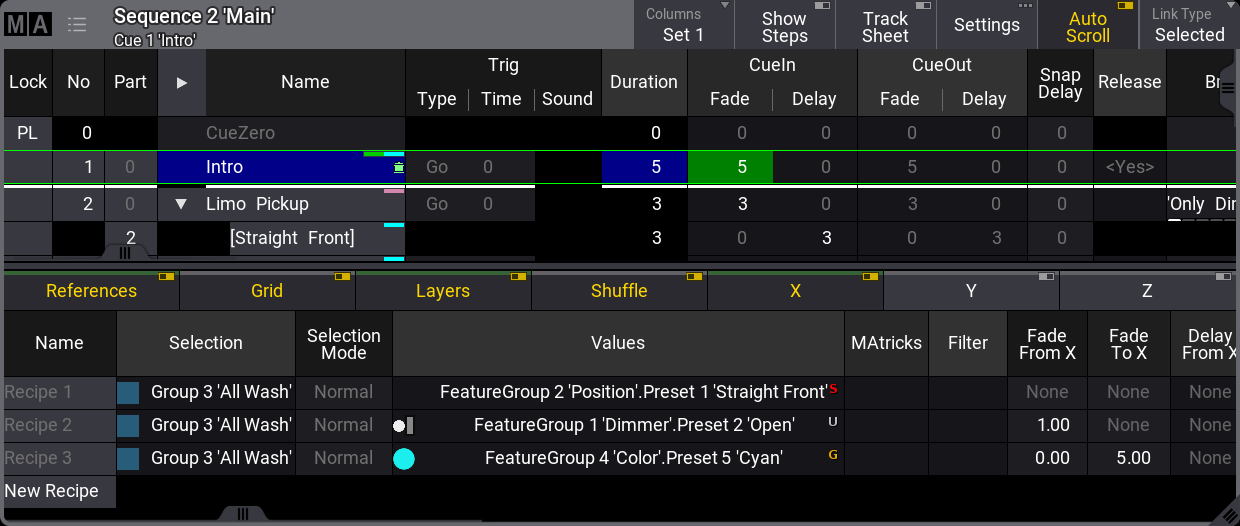Collapse the Limo Pickup cue parts
The image size is (1240, 526).
click(181, 204)
